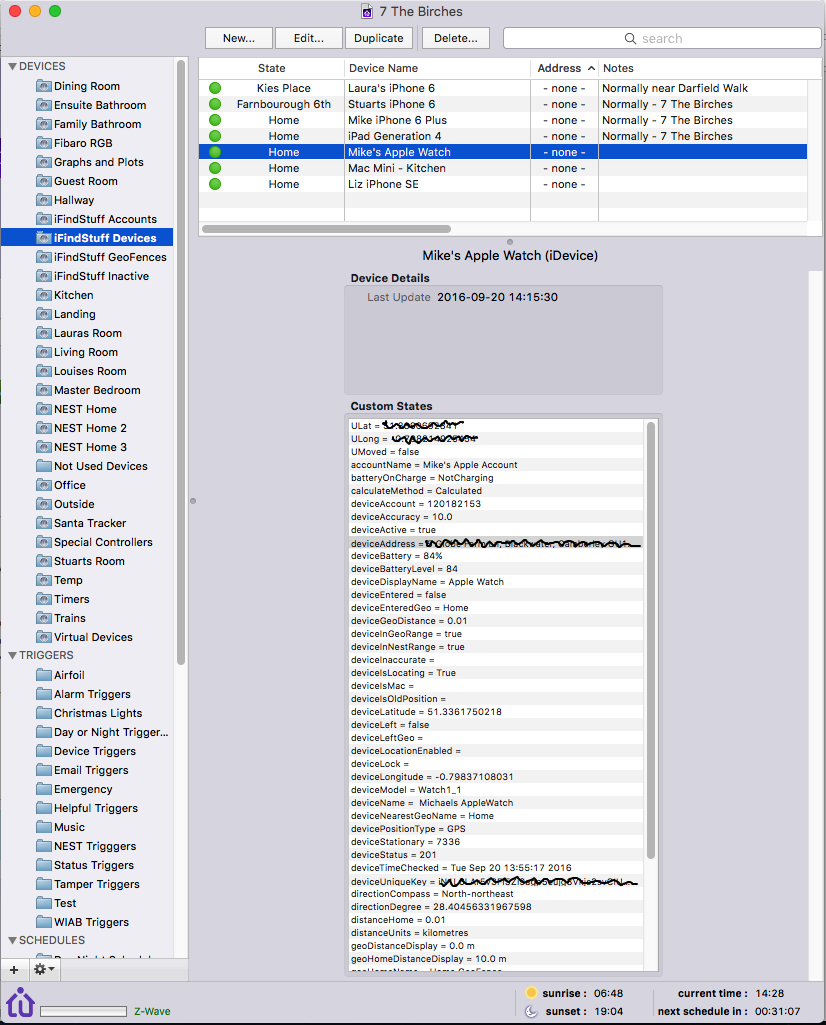Sort by the Notes column header
The width and height of the screenshot is (826, 1025).
pos(710,68)
